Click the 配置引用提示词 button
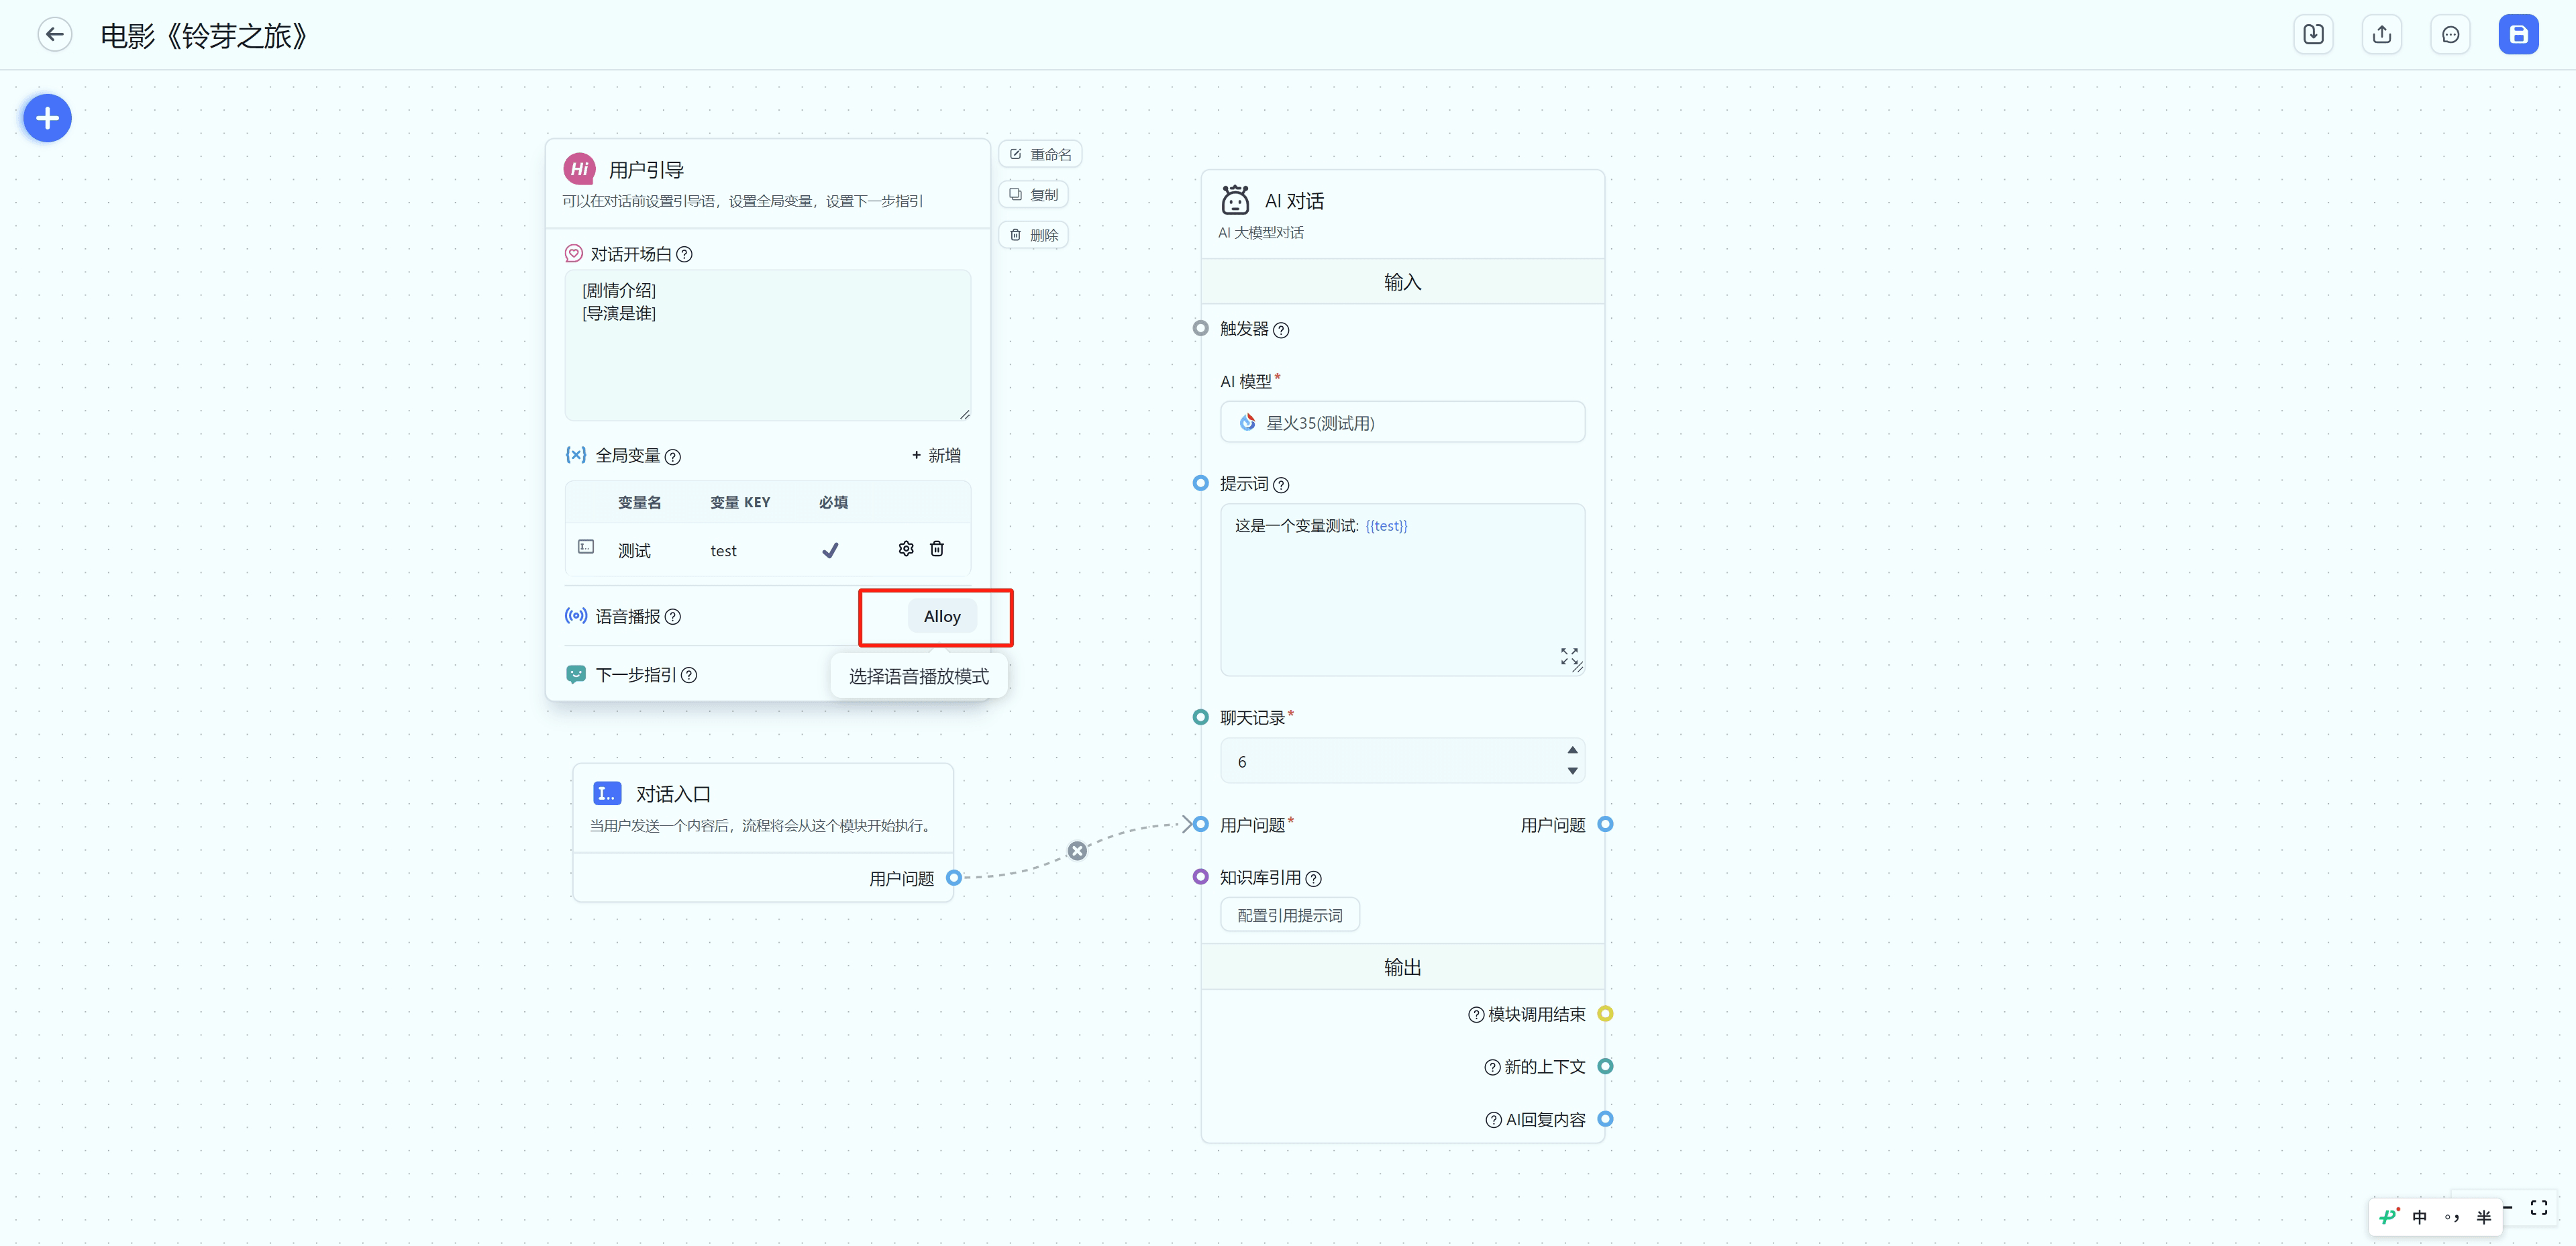This screenshot has height=1246, width=2576. point(1289,915)
